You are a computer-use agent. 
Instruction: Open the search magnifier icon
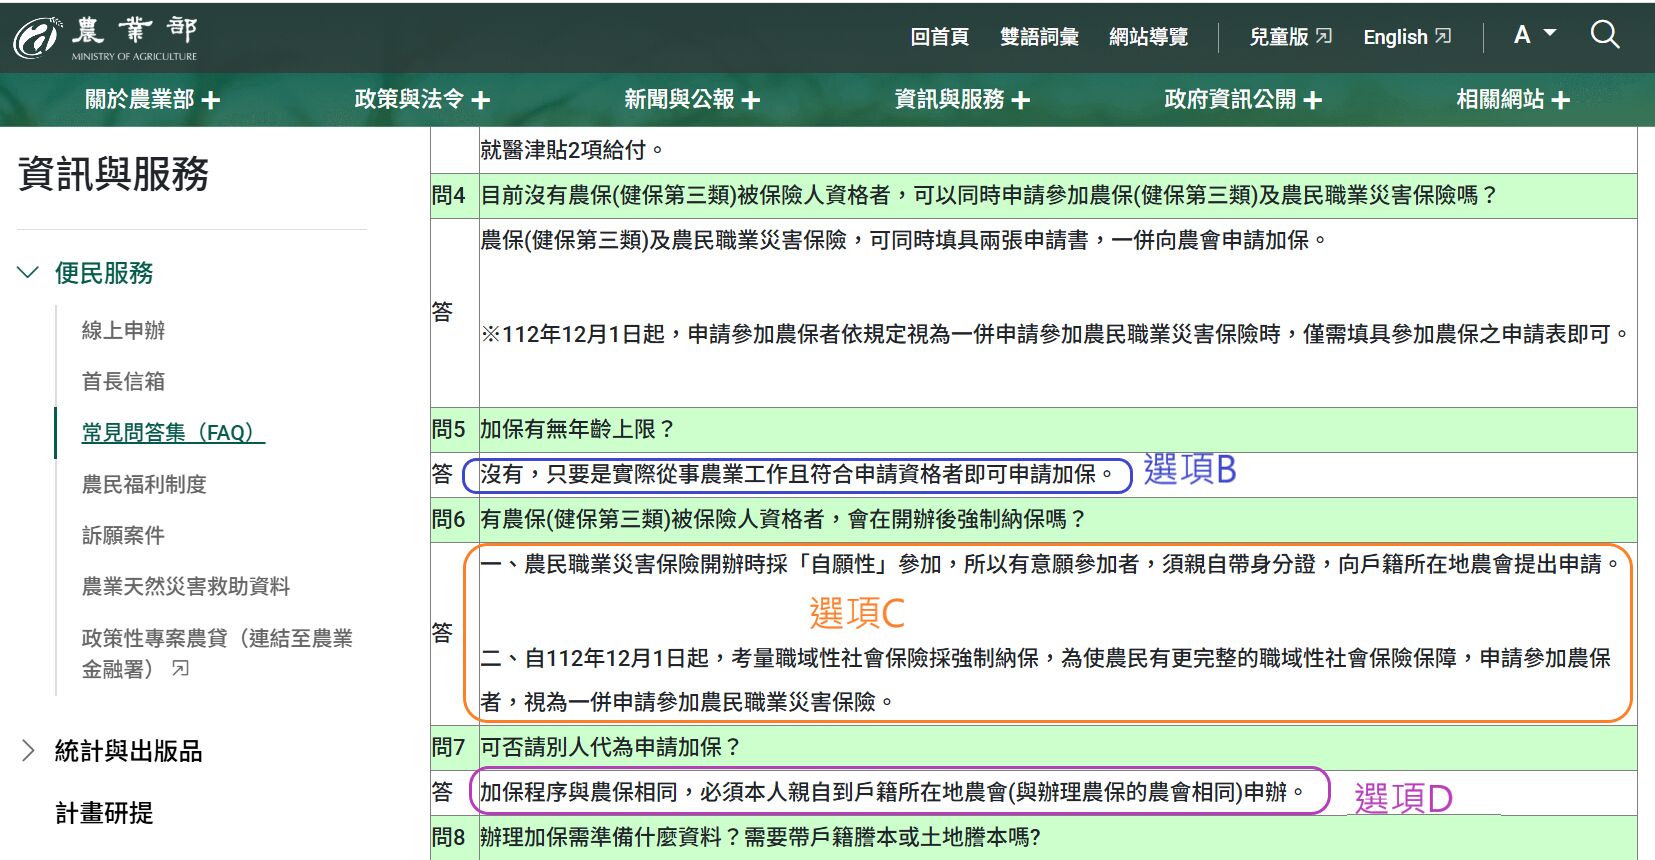click(x=1604, y=36)
